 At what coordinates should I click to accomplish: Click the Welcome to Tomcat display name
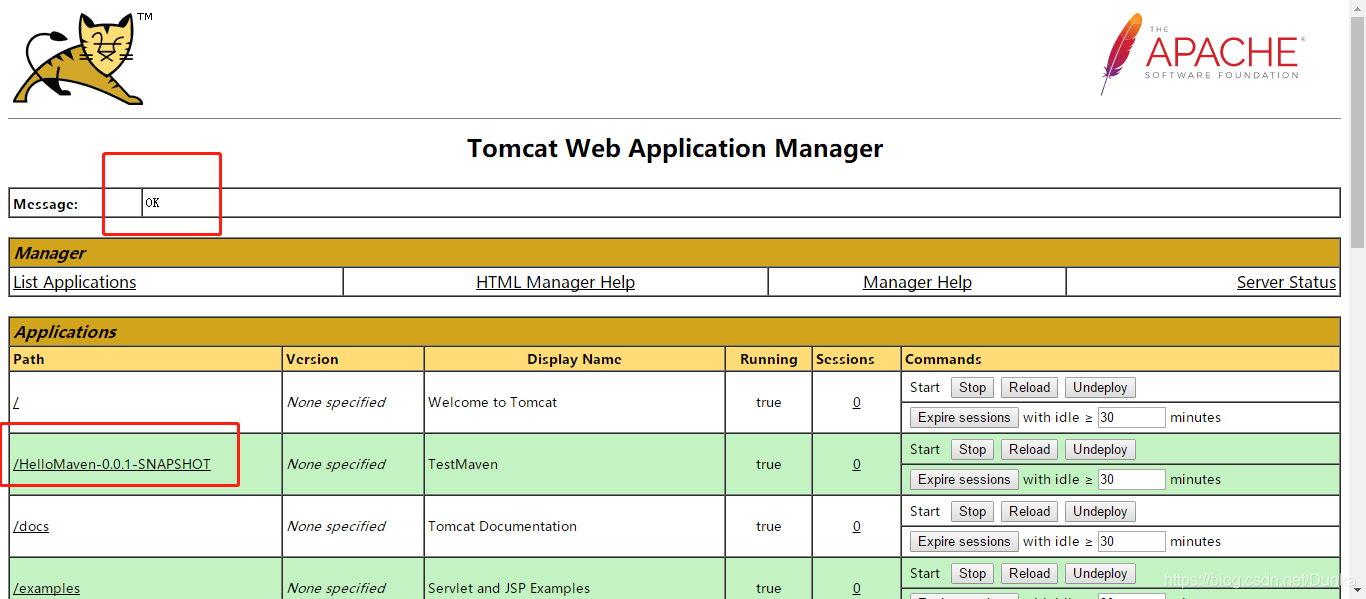click(492, 402)
